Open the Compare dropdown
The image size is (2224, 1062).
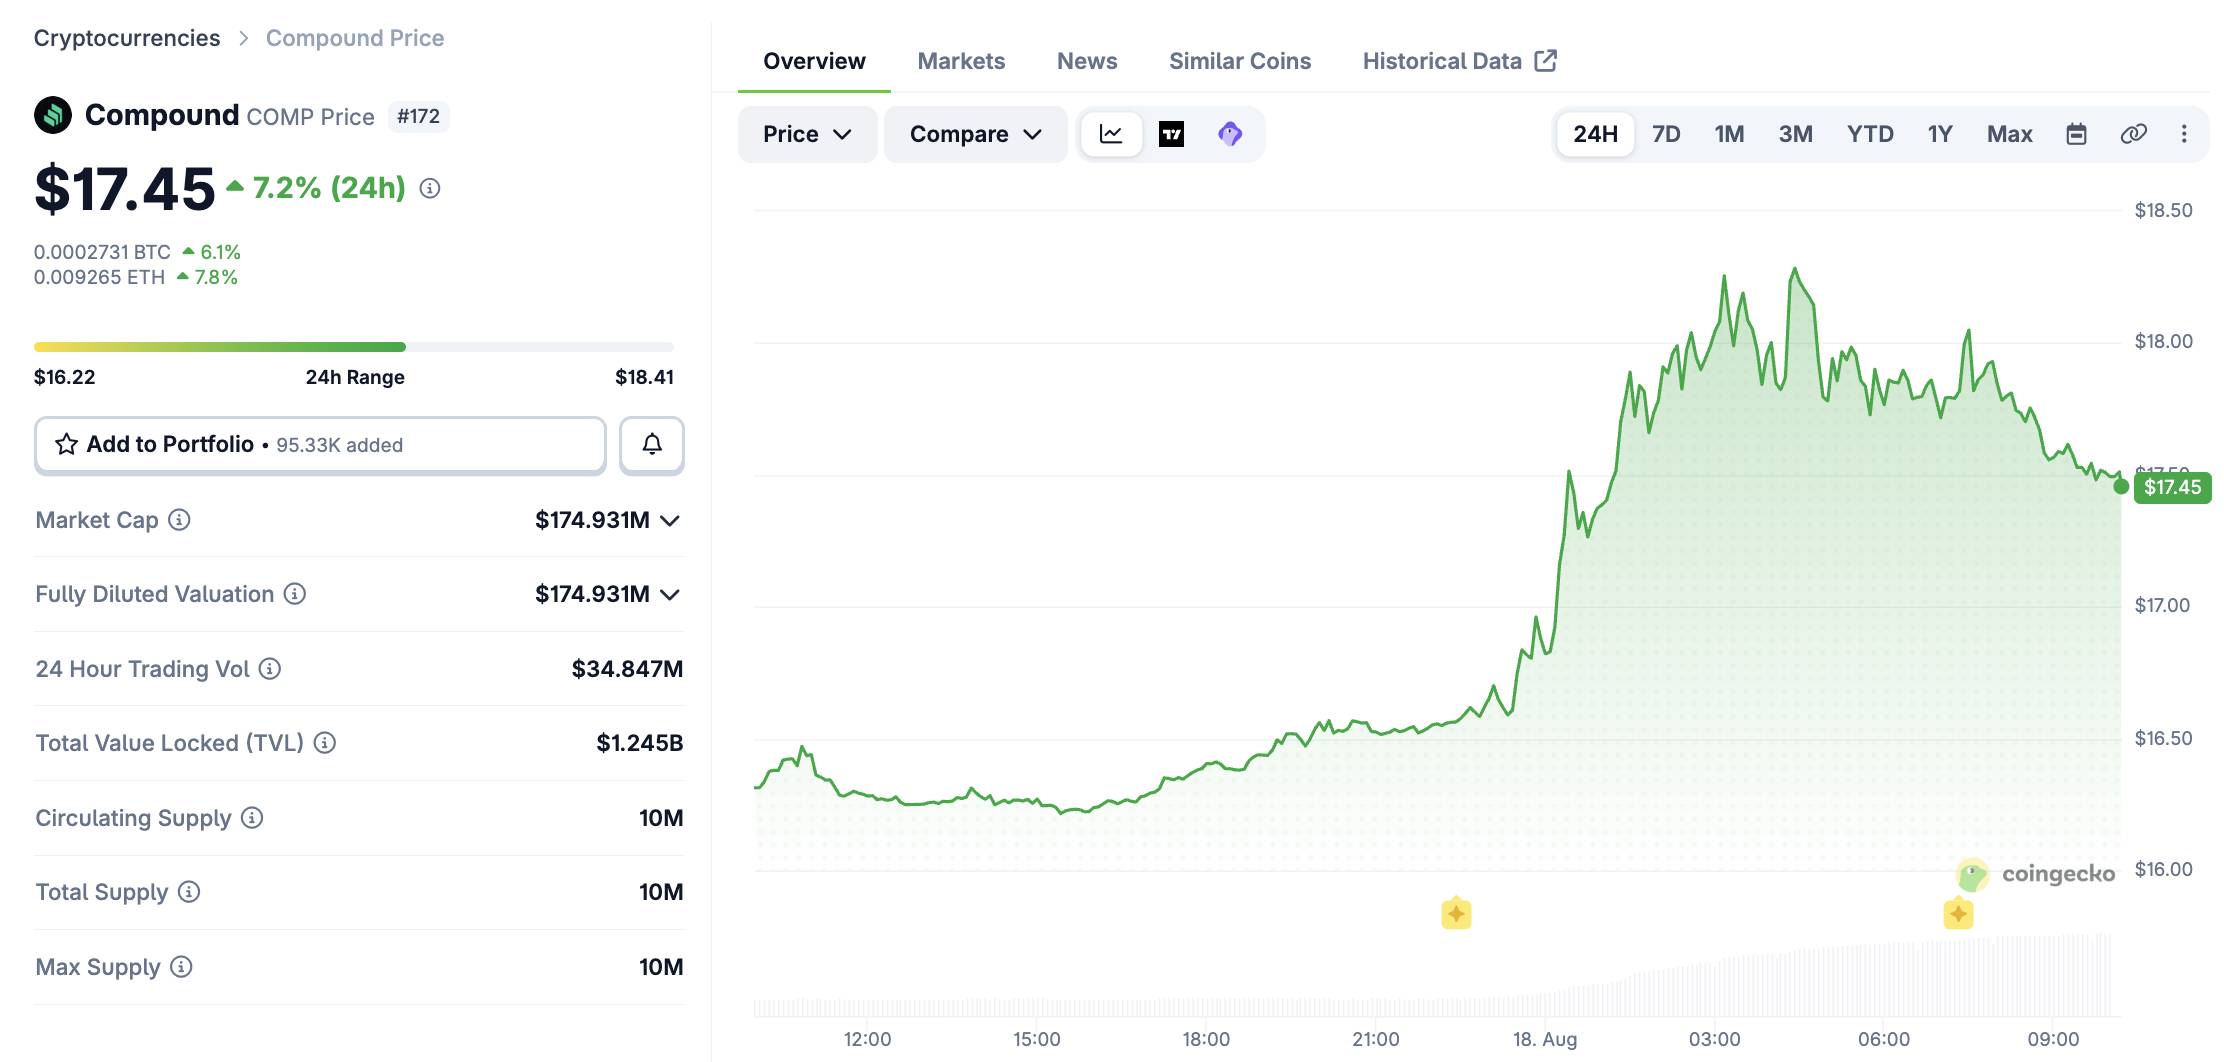[976, 134]
